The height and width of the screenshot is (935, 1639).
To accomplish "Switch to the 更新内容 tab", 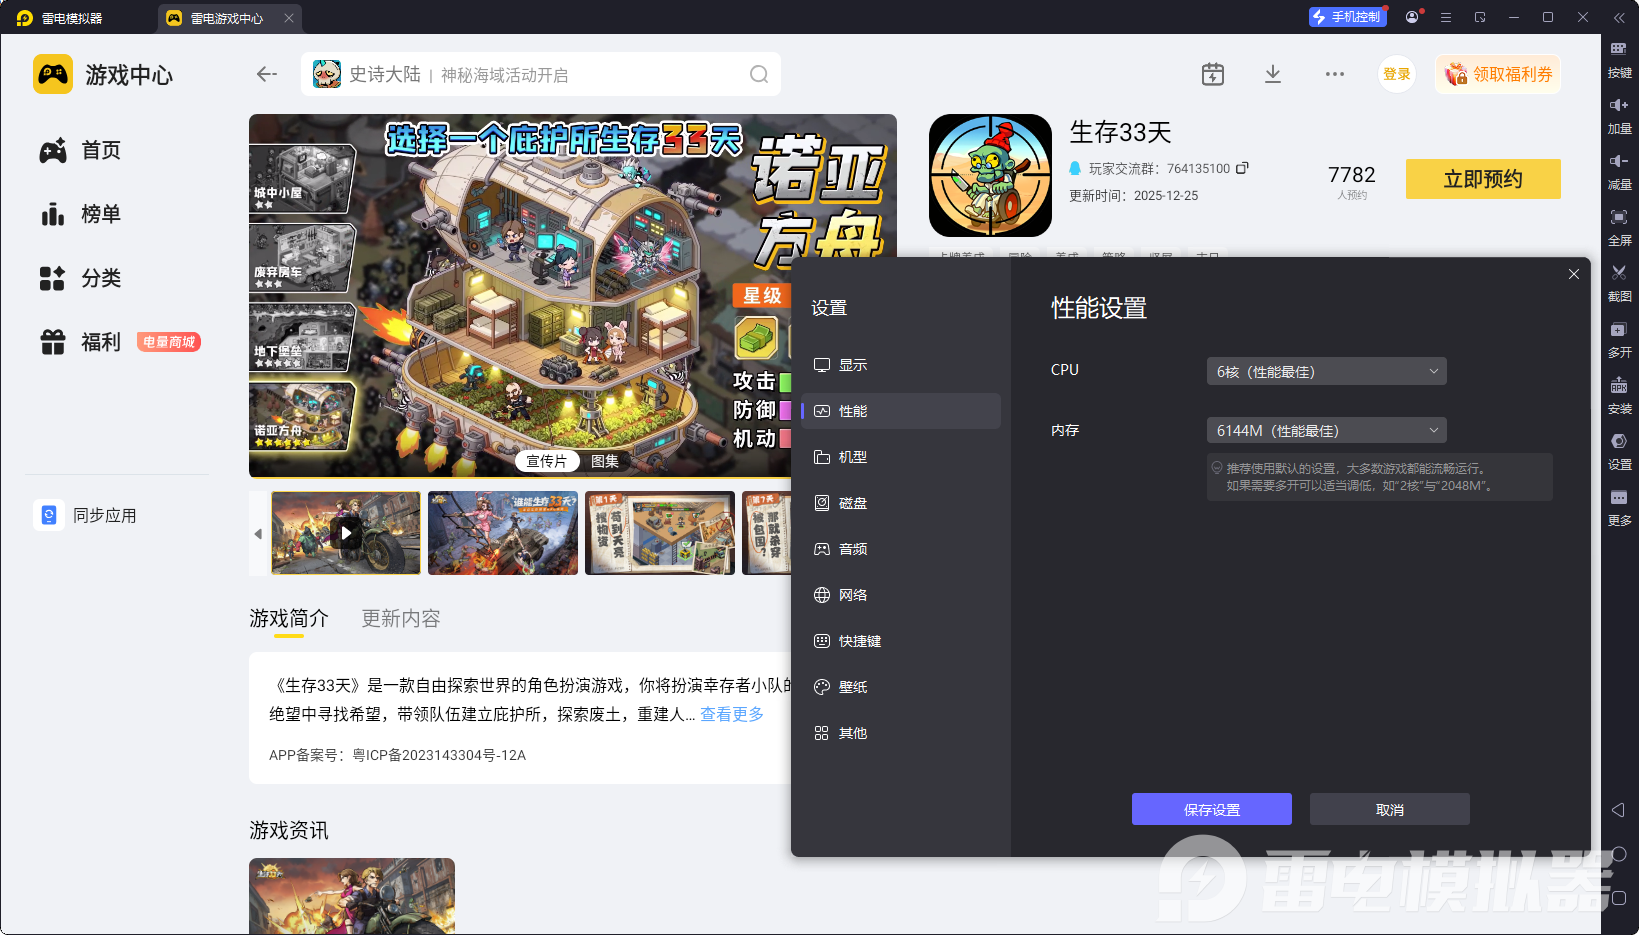I will point(401,619).
